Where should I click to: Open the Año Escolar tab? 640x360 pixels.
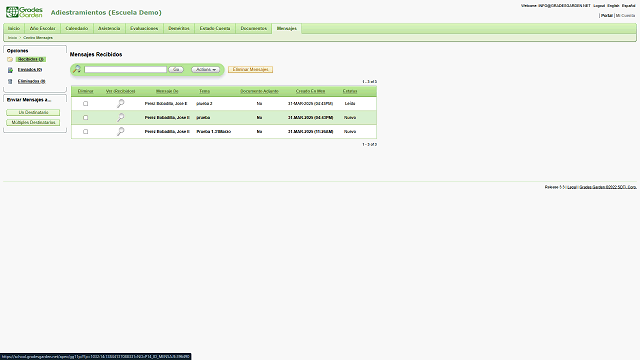coord(42,29)
